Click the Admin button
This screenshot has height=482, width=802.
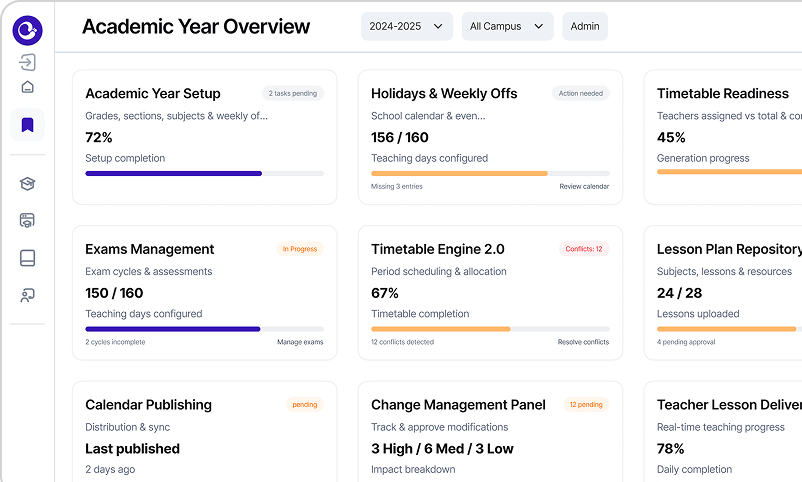coord(585,26)
